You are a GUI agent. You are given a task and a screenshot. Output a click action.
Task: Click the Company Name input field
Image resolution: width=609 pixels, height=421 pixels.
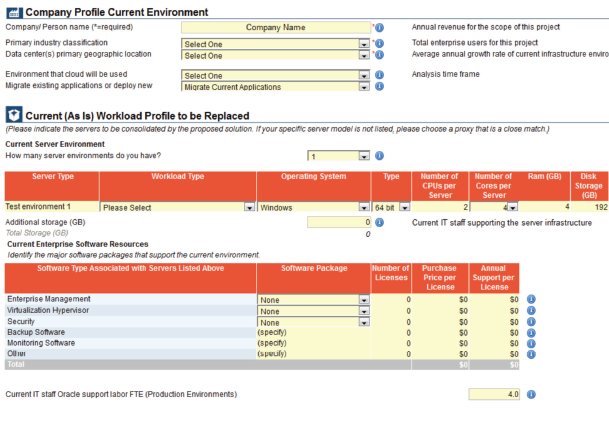tap(276, 28)
